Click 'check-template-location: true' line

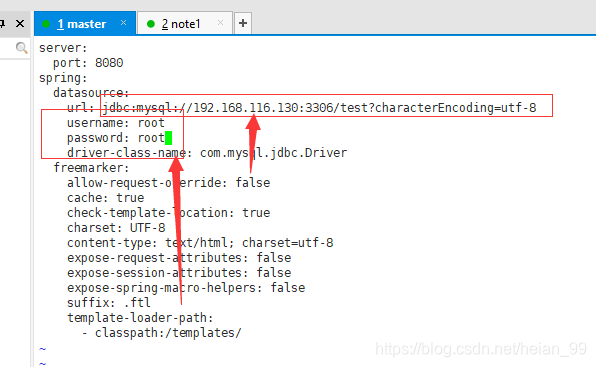168,213
